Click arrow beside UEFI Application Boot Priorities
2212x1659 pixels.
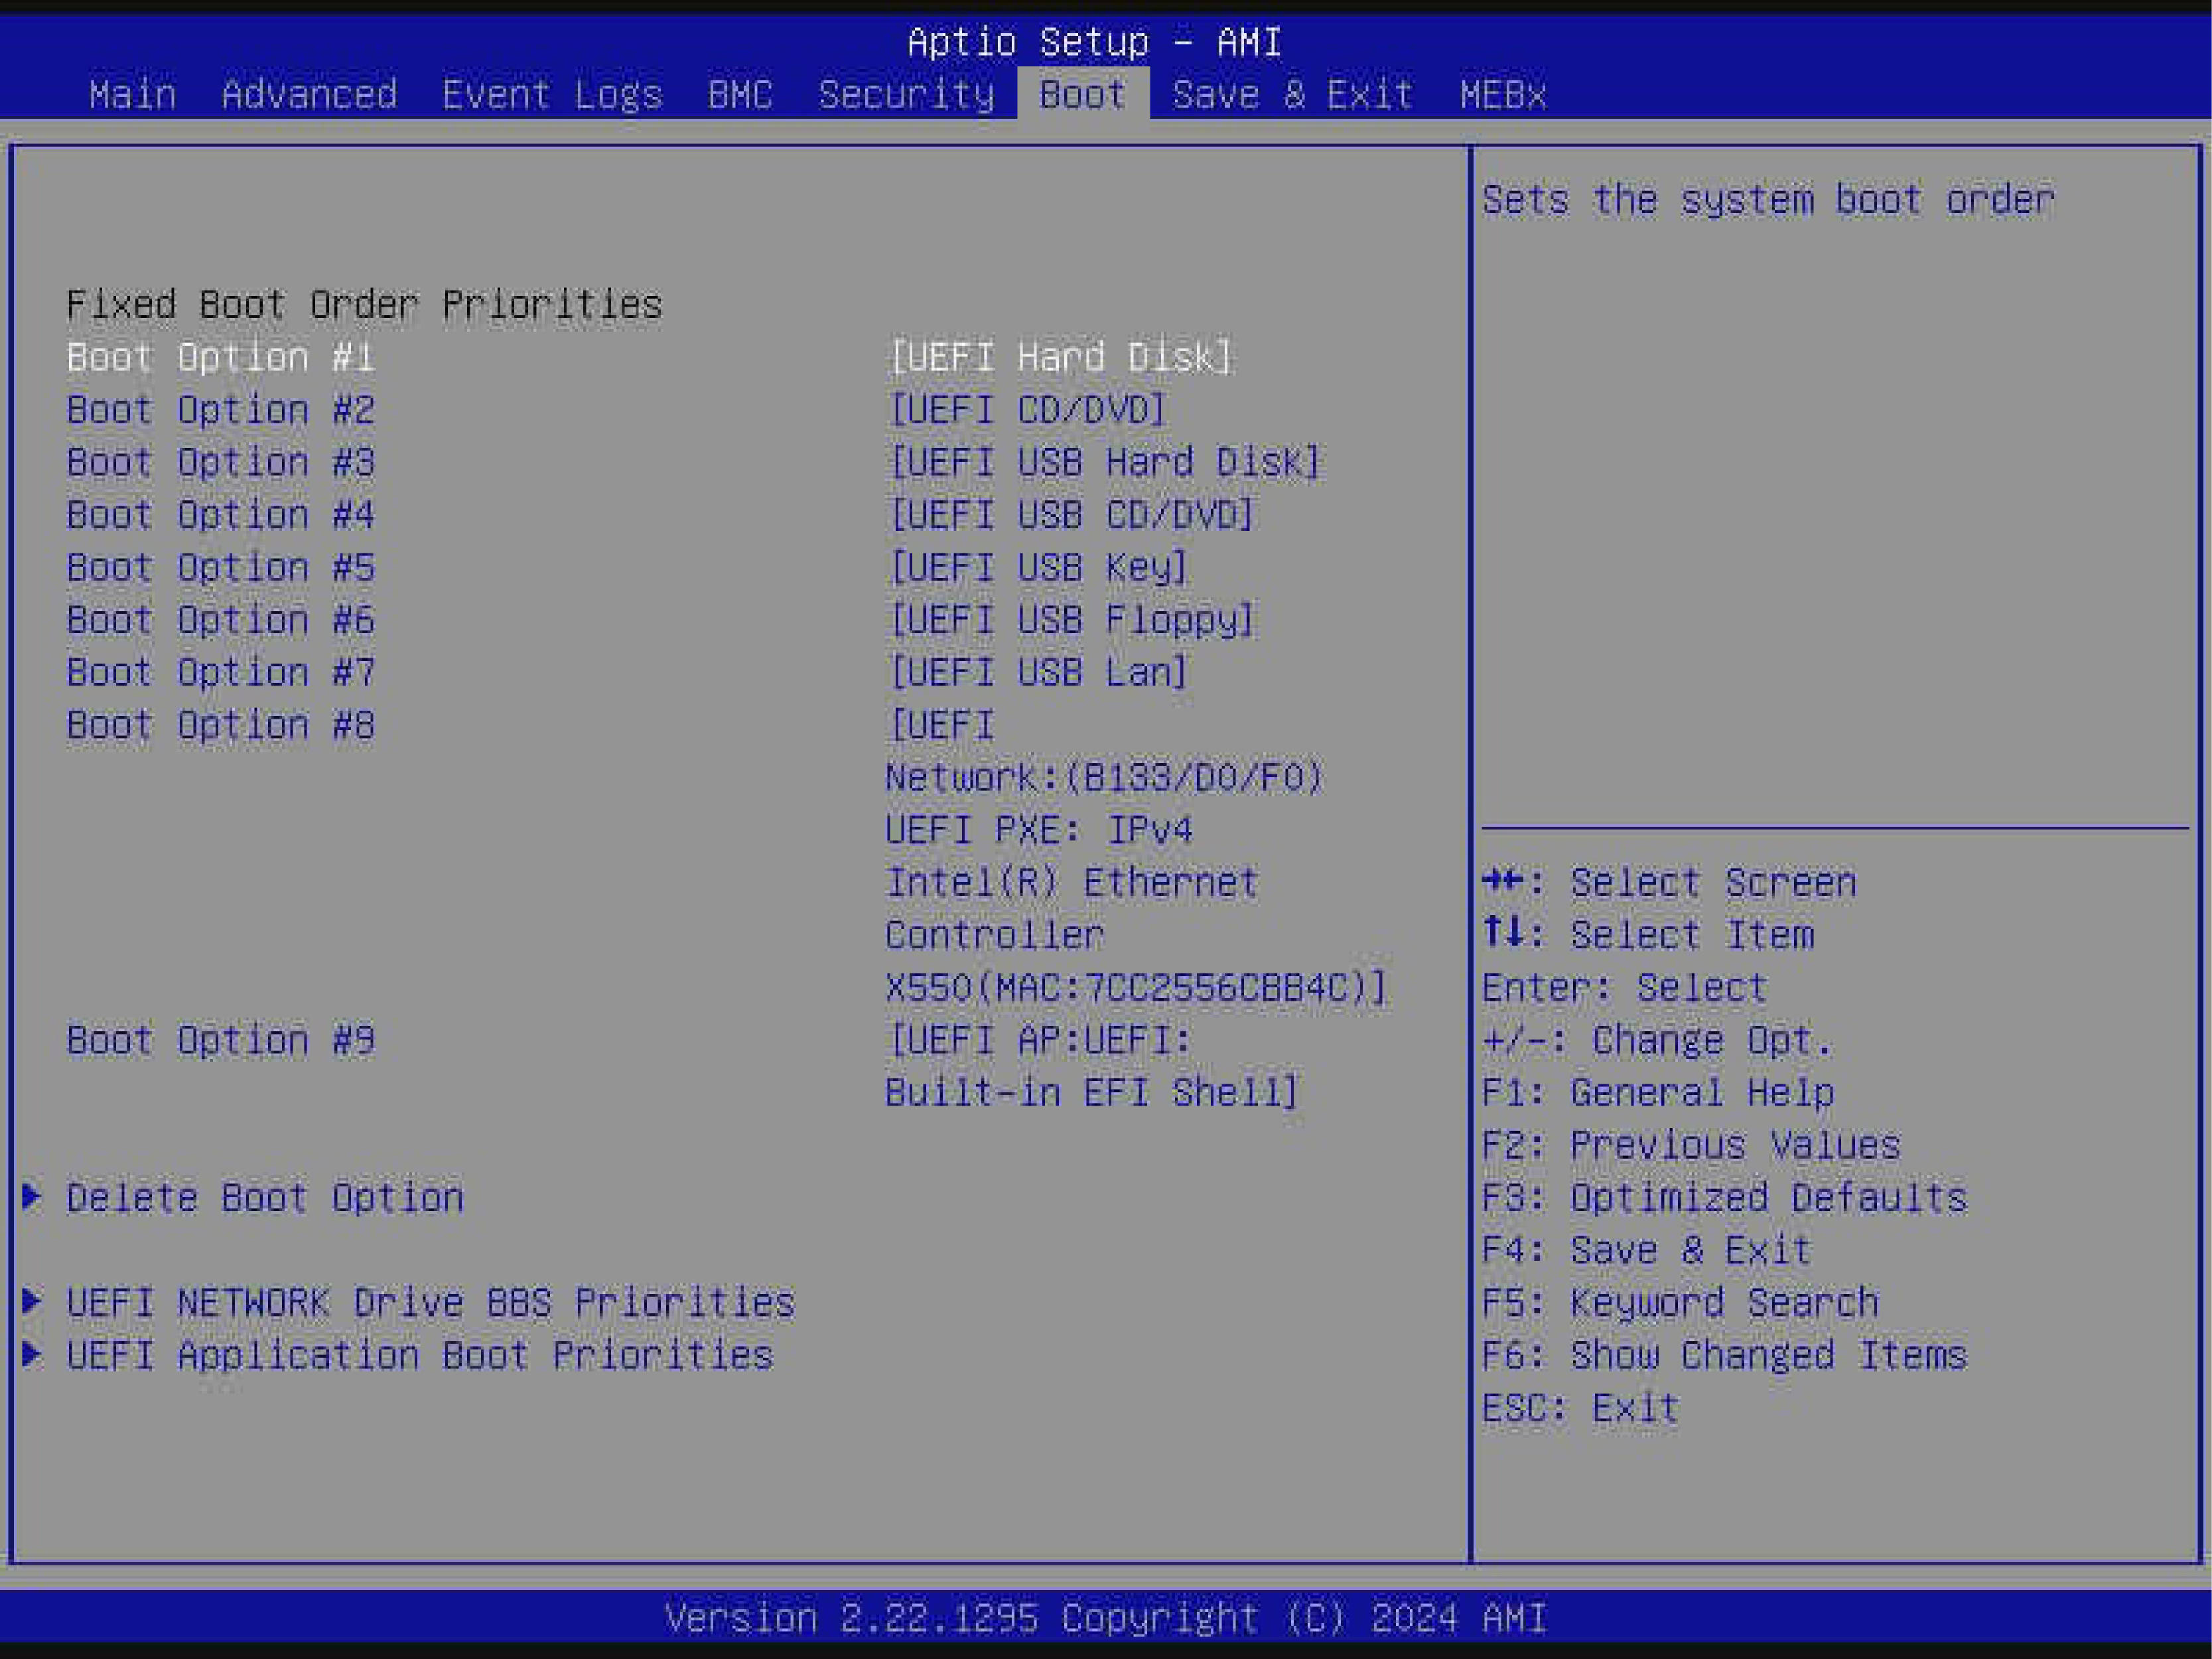[32, 1354]
